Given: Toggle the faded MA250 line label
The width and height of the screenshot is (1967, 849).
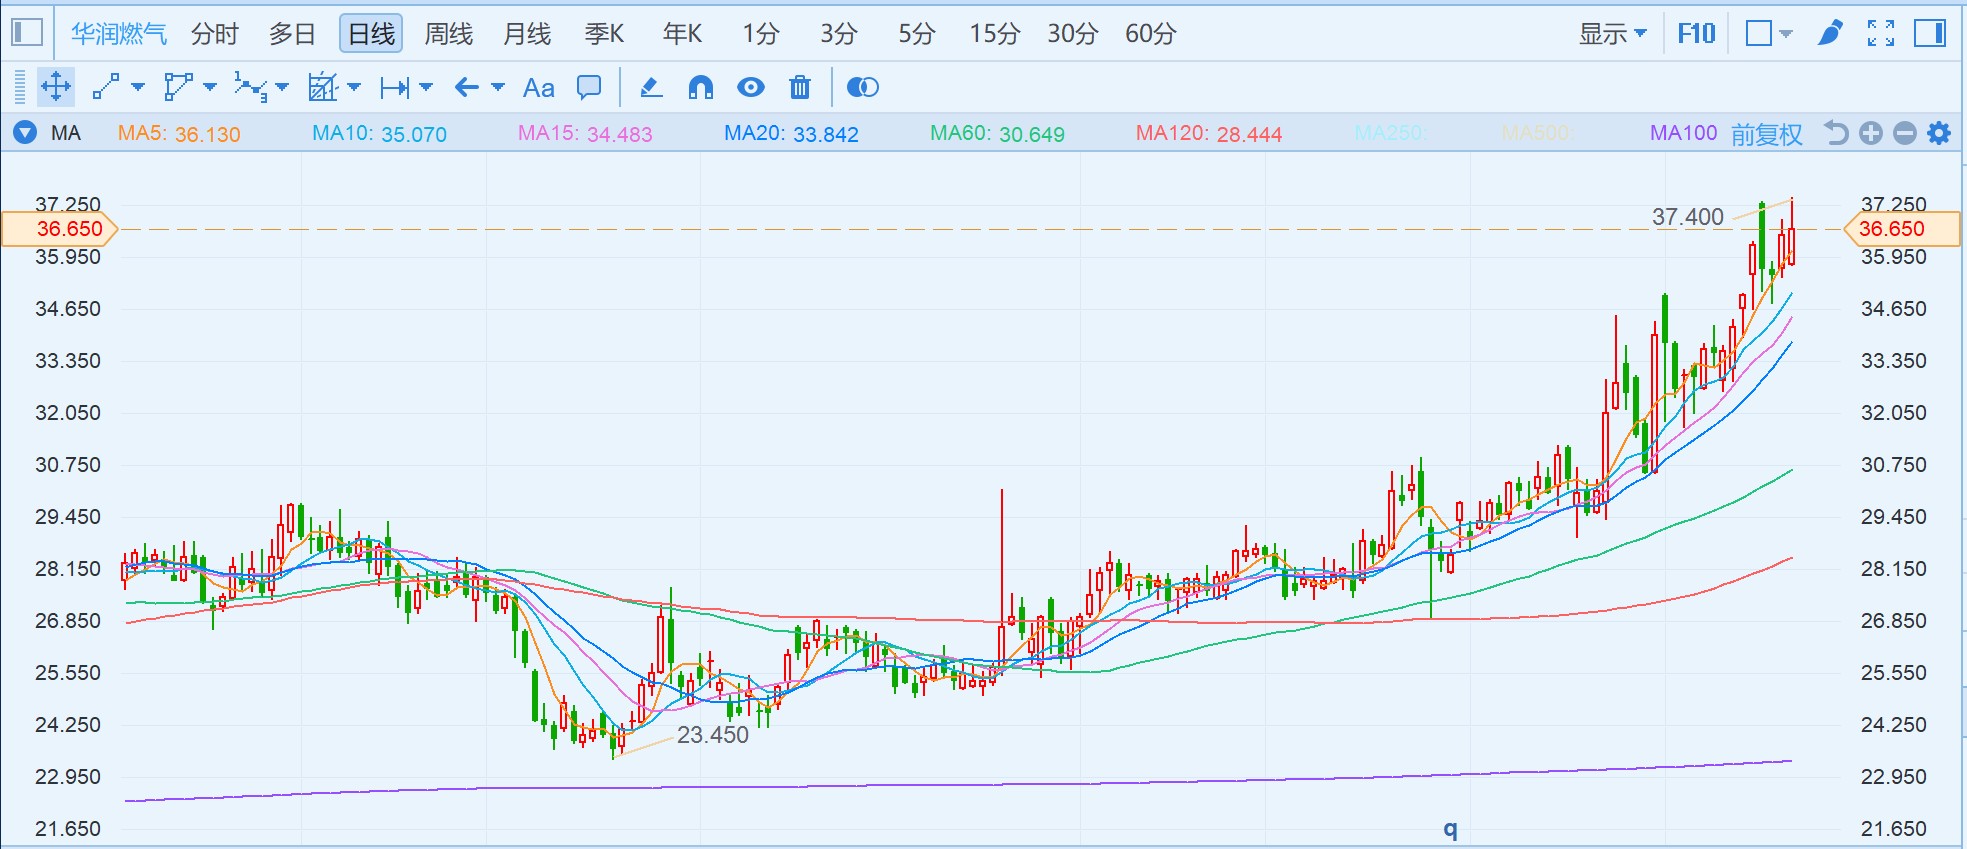Looking at the screenshot, I should pyautogui.click(x=1391, y=133).
